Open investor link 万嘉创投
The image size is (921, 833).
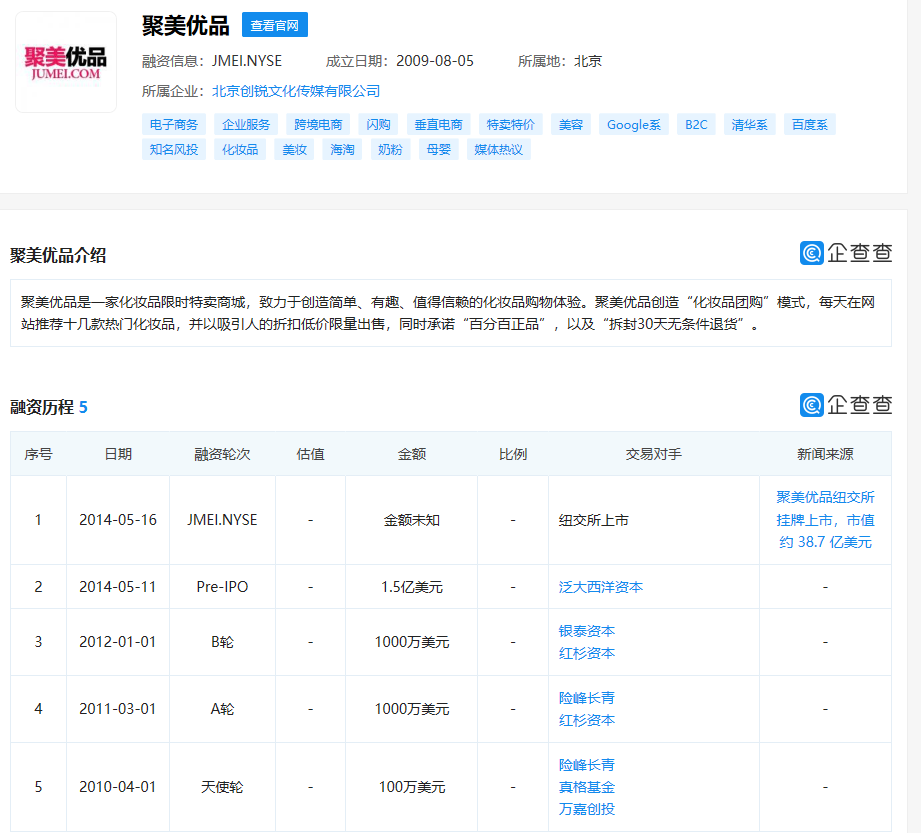click(x=587, y=810)
